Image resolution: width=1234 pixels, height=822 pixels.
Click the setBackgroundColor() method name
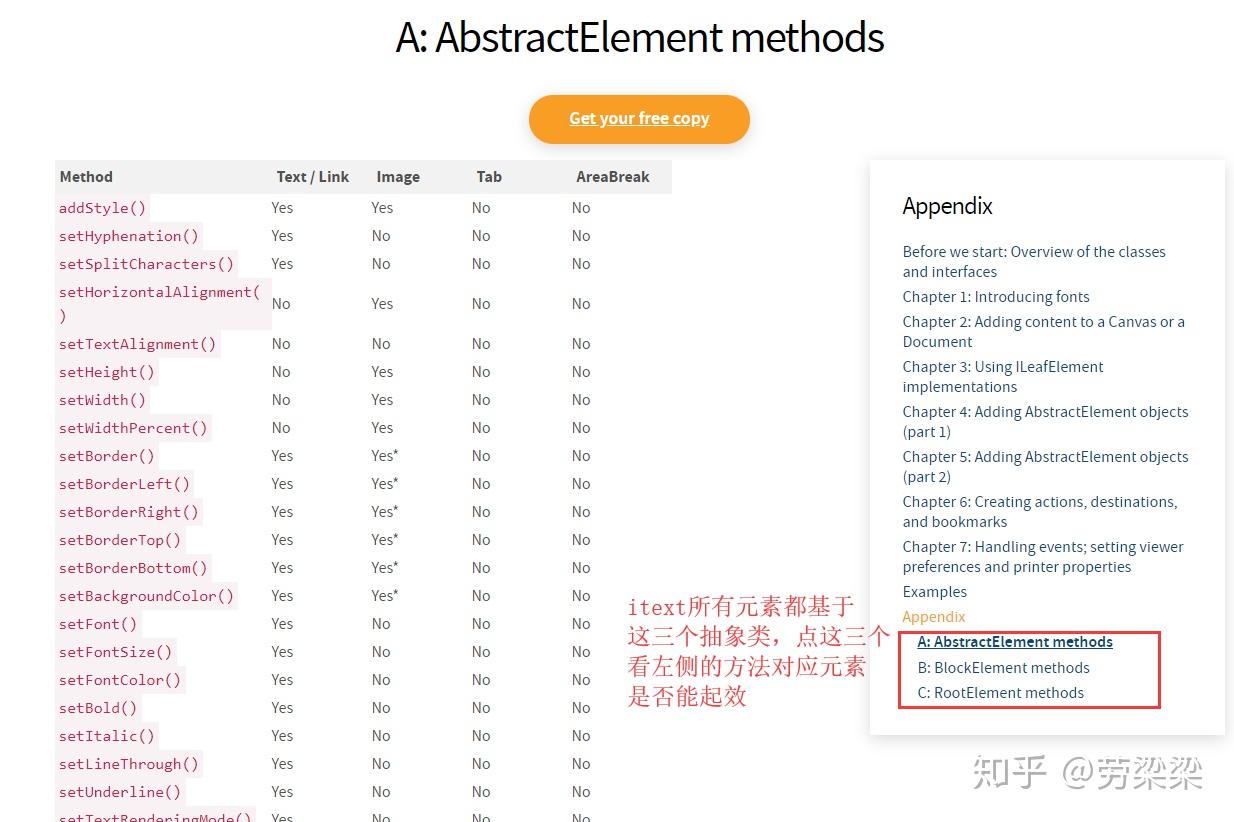tap(146, 595)
